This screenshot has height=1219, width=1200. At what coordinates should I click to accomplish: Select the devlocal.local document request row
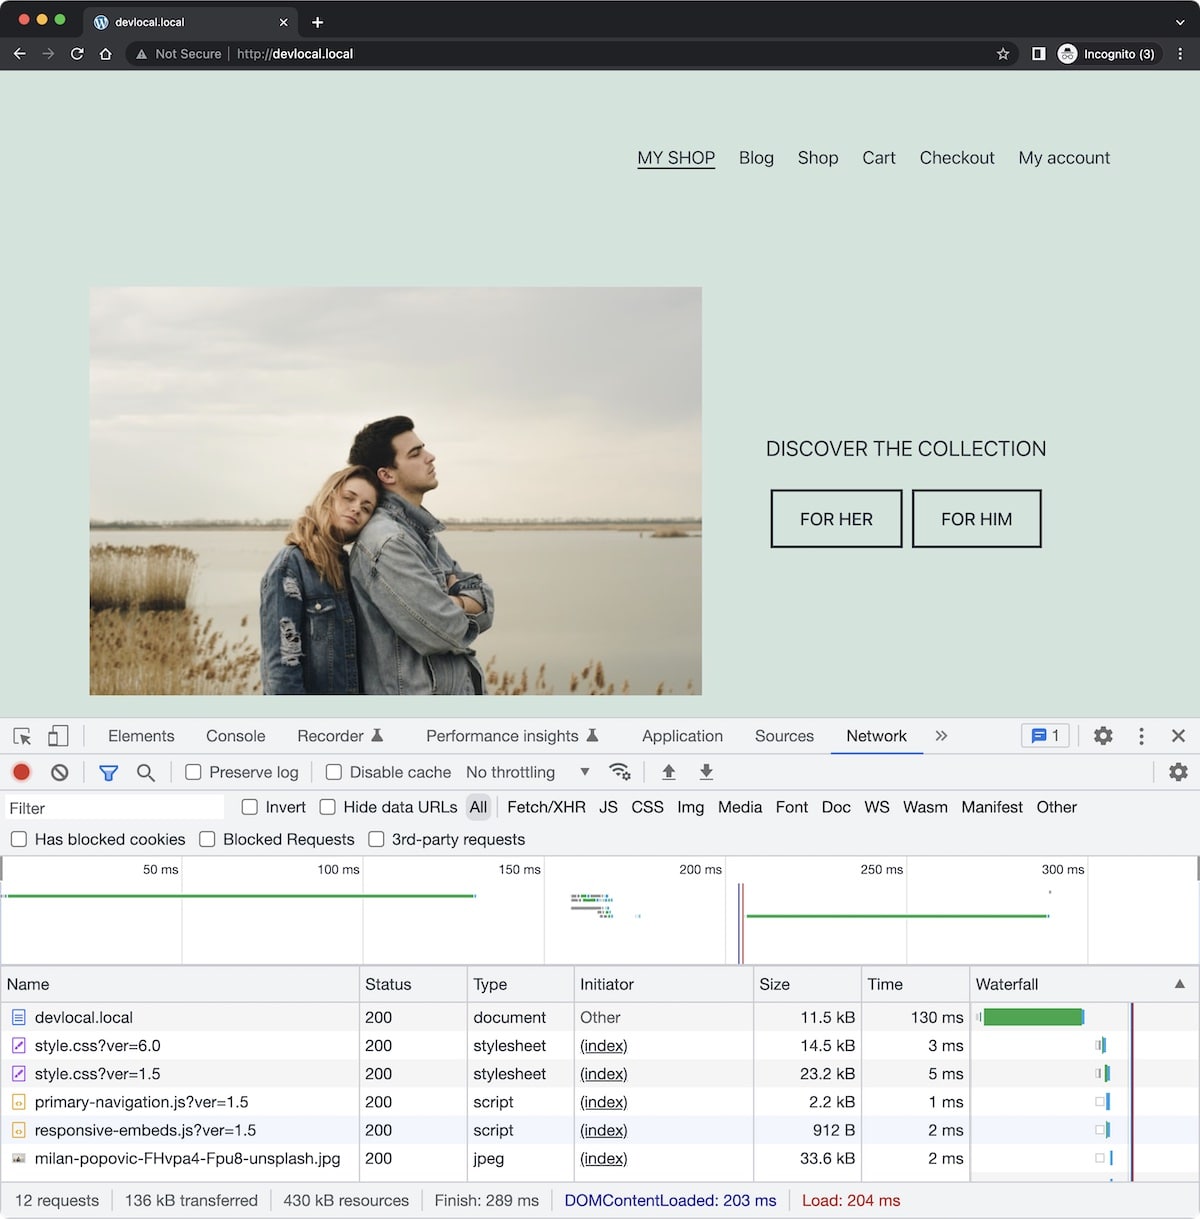tap(600, 1017)
